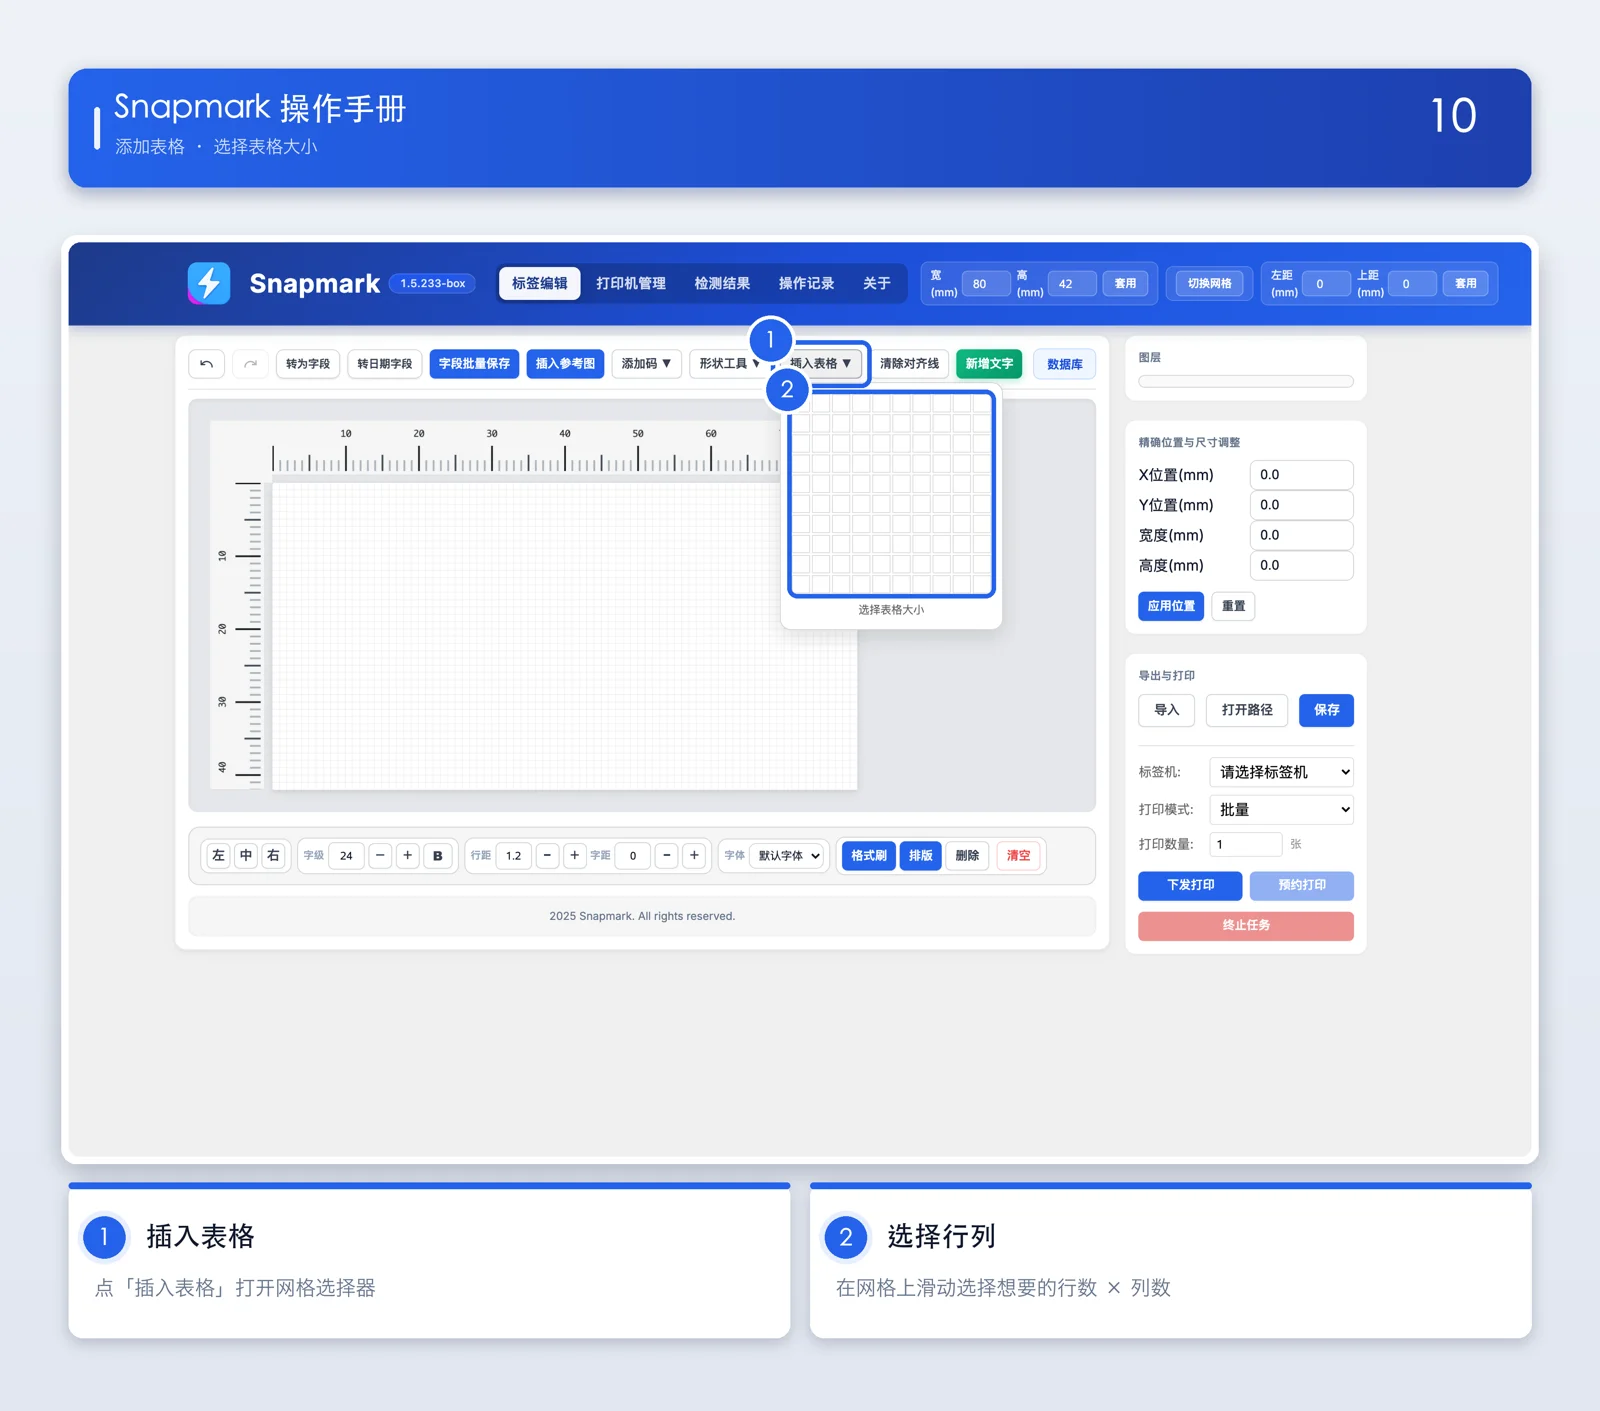Click the Y位置(mm) input field
The width and height of the screenshot is (1600, 1411).
point(1301,505)
